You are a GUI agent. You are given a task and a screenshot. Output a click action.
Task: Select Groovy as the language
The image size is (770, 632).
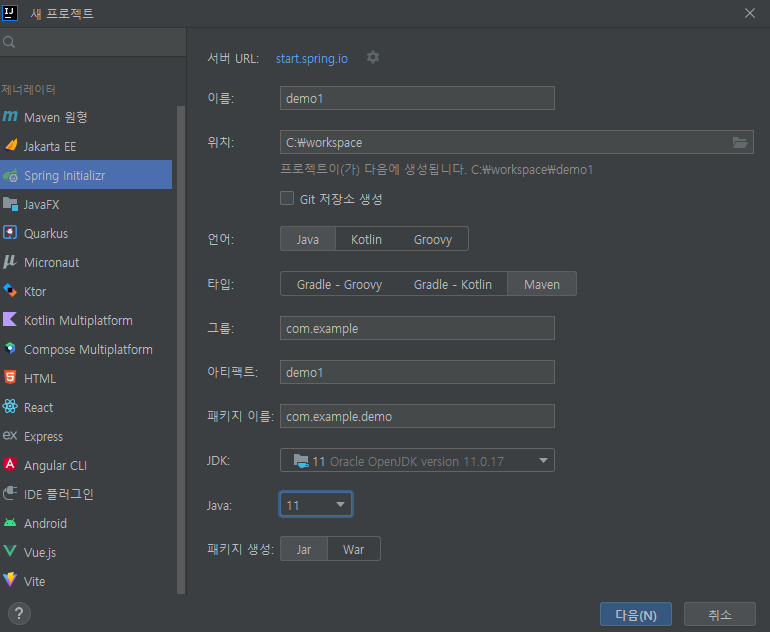point(433,239)
